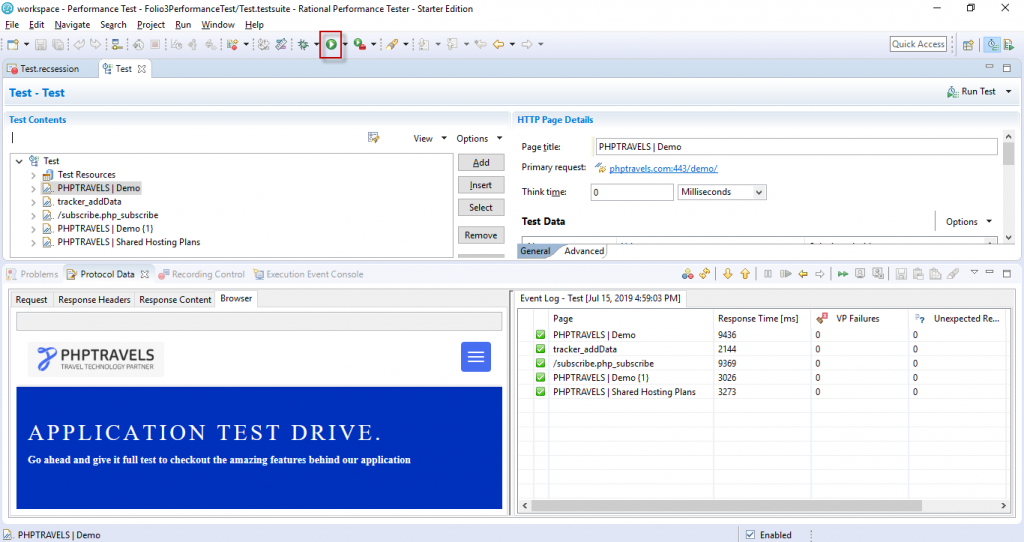Click the Add button
The height and width of the screenshot is (542, 1024).
pos(481,163)
